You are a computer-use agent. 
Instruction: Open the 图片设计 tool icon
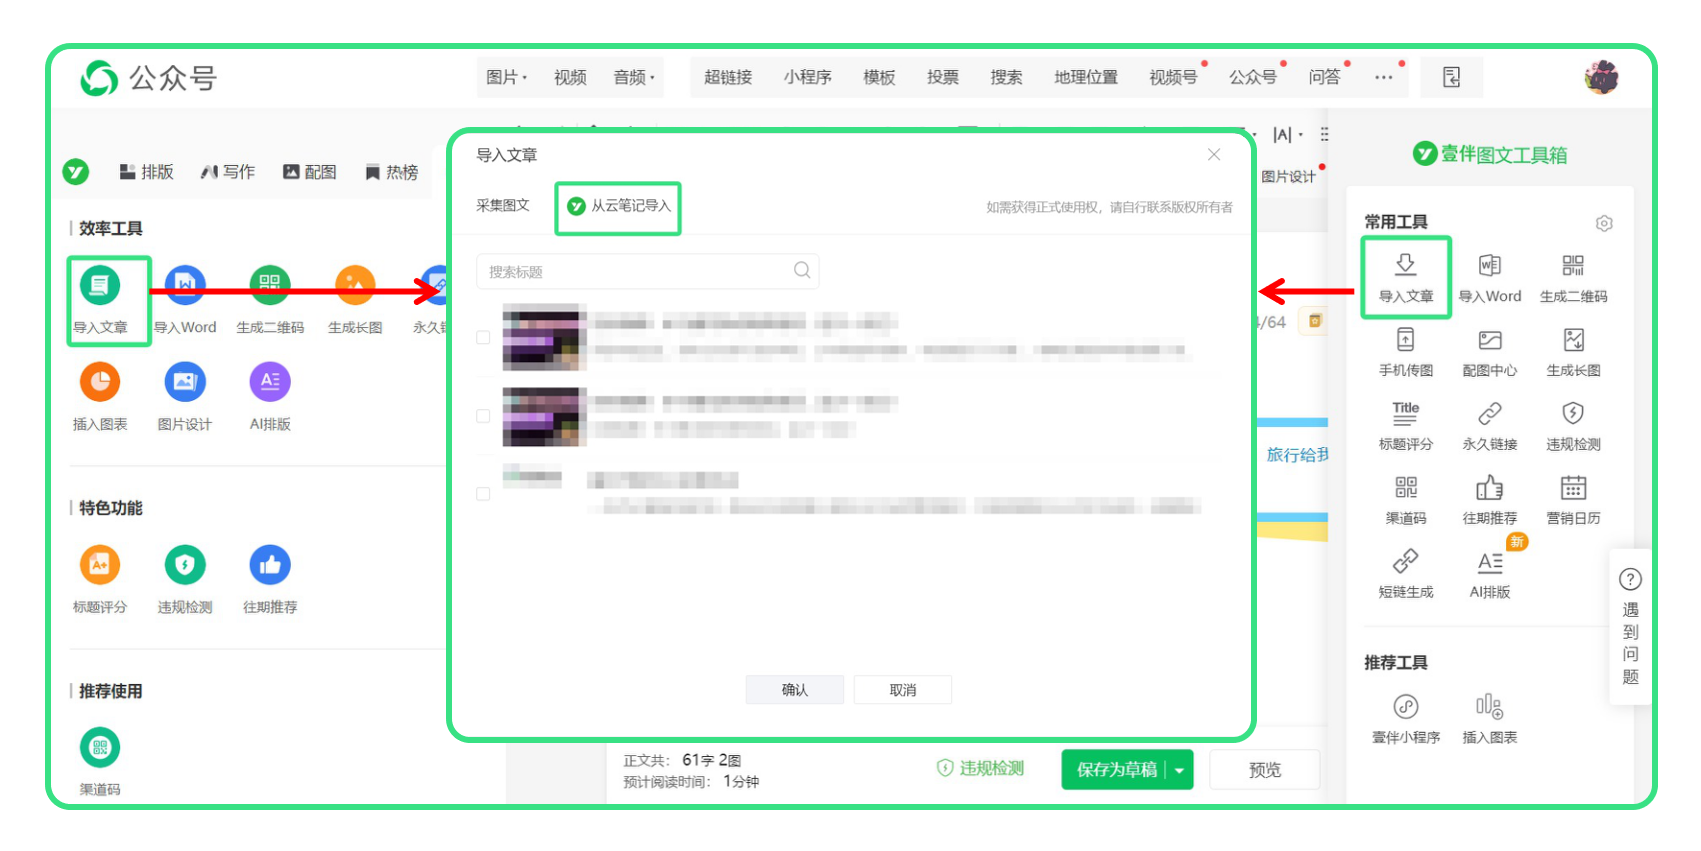click(x=185, y=382)
